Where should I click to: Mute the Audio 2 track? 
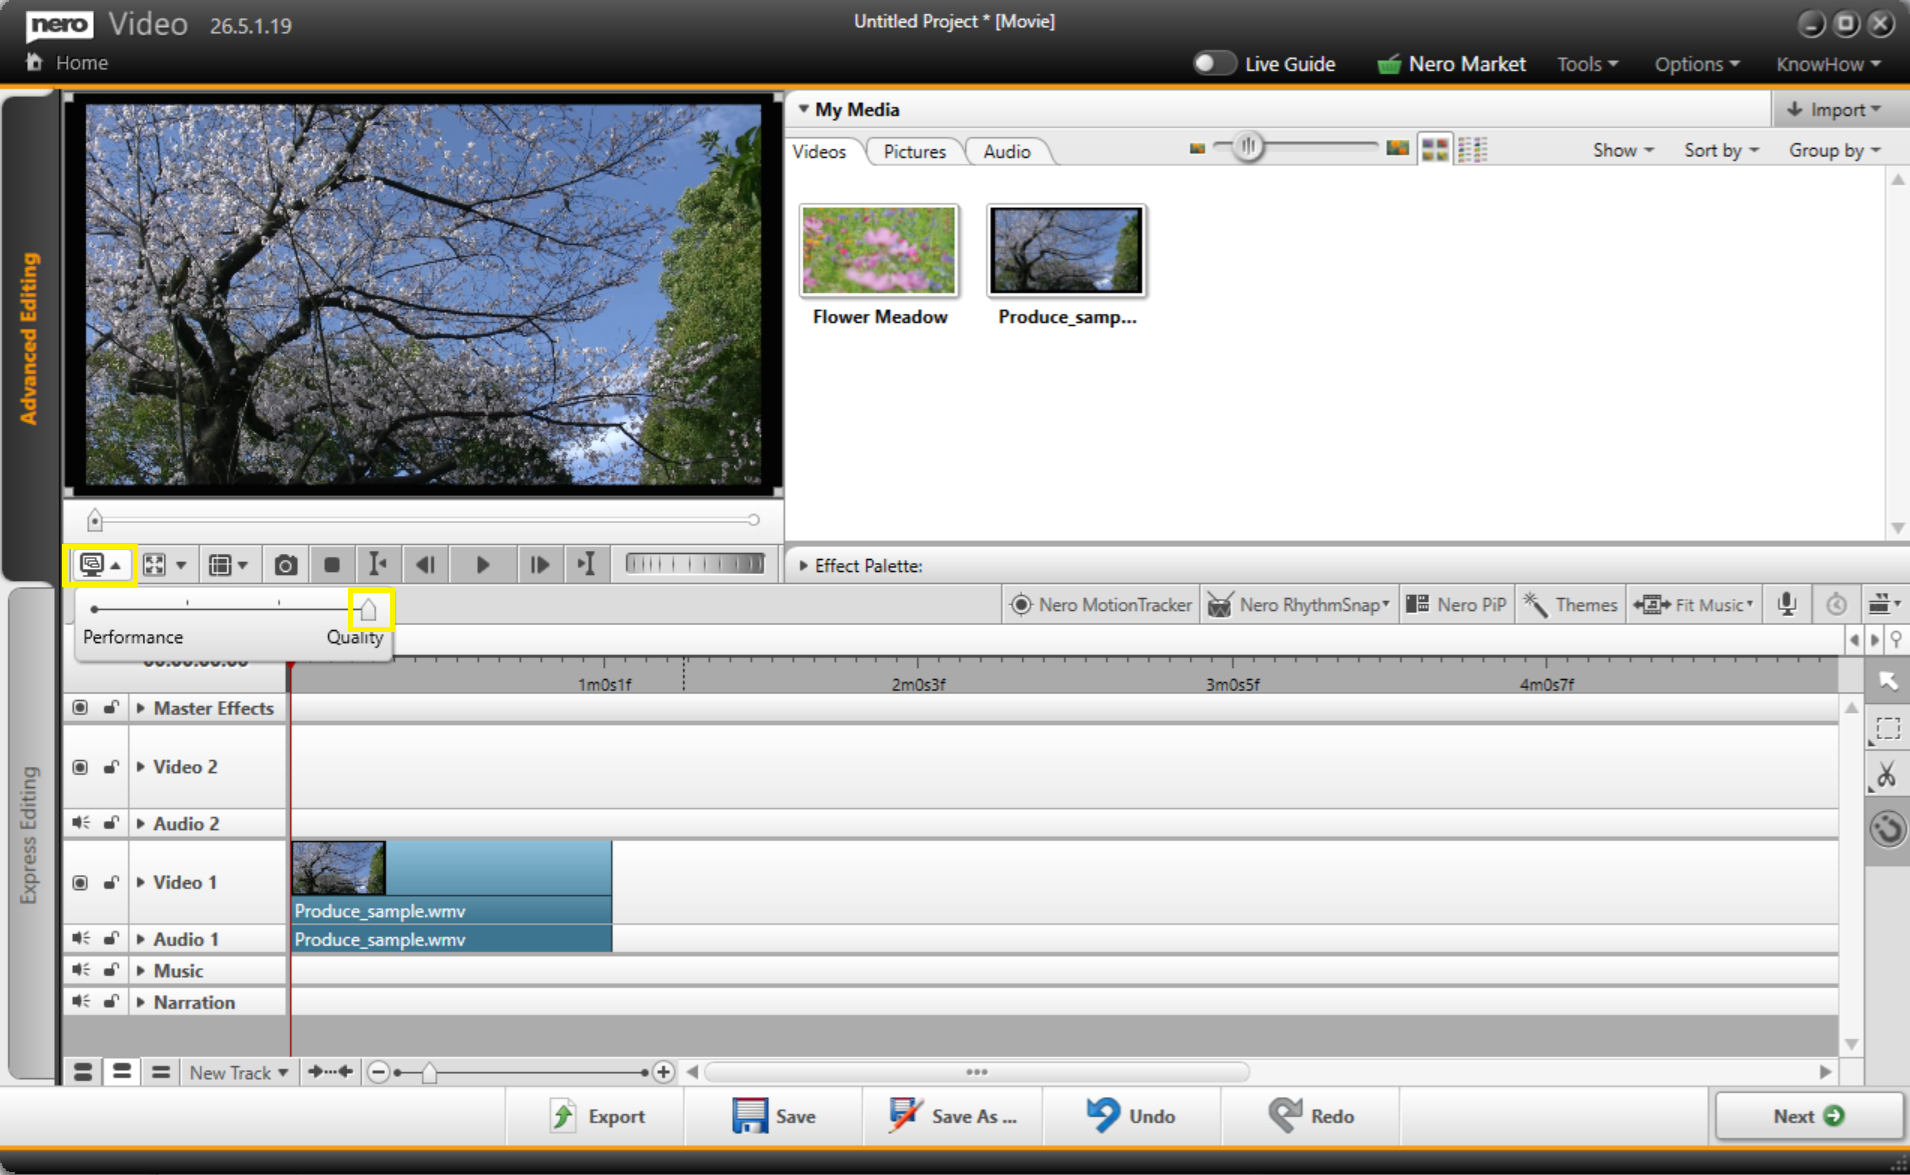click(80, 823)
